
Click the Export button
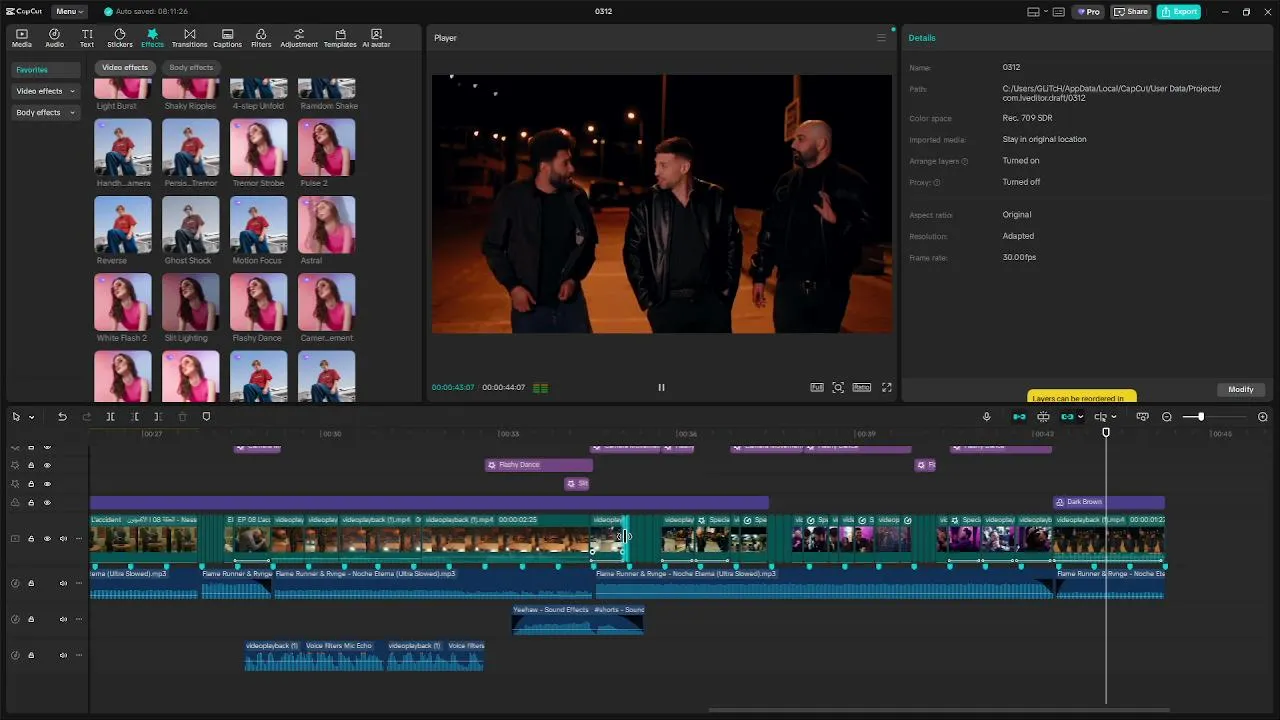pyautogui.click(x=1179, y=12)
